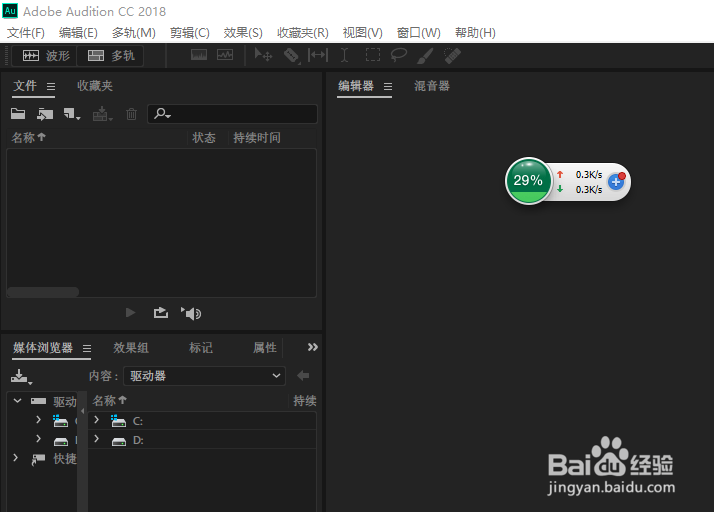Switch to the 收藏夹 tab

click(x=95, y=86)
